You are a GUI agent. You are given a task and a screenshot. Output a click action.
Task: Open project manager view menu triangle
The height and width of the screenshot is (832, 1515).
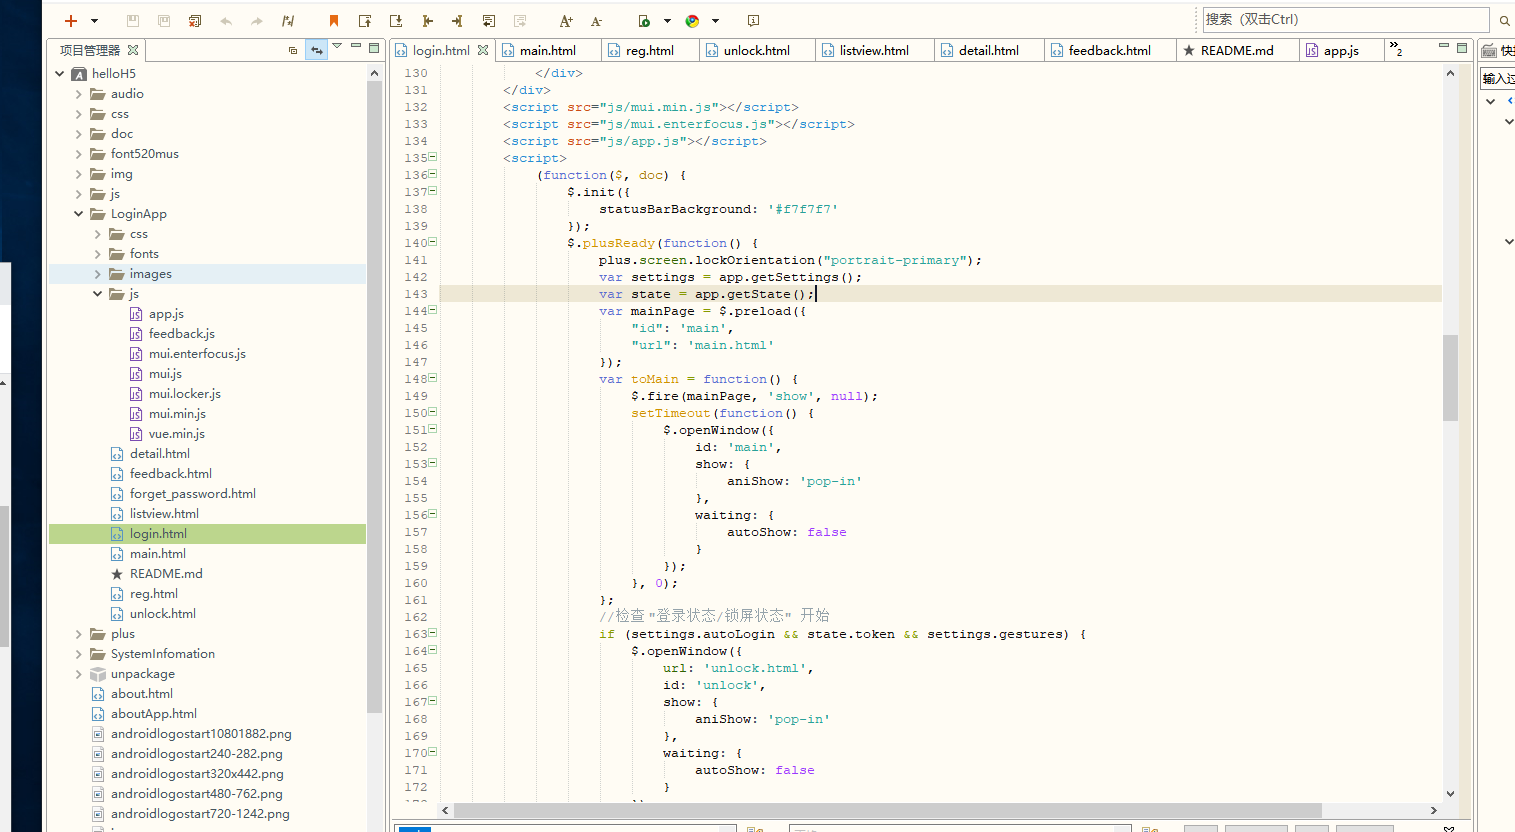click(x=337, y=46)
